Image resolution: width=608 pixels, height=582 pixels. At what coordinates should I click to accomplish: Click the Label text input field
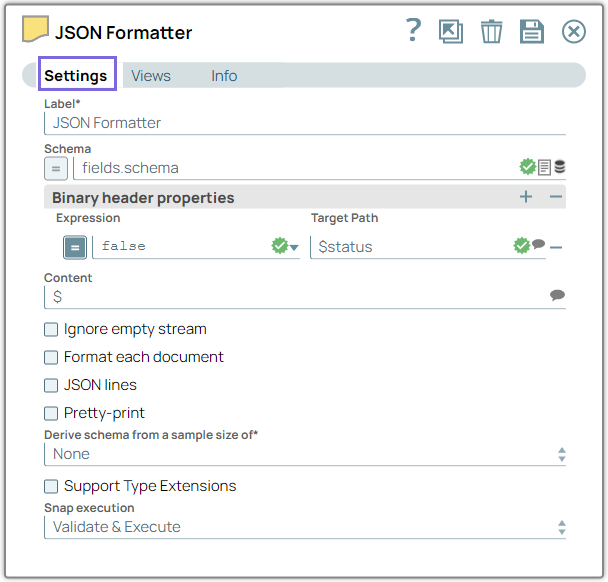305,123
